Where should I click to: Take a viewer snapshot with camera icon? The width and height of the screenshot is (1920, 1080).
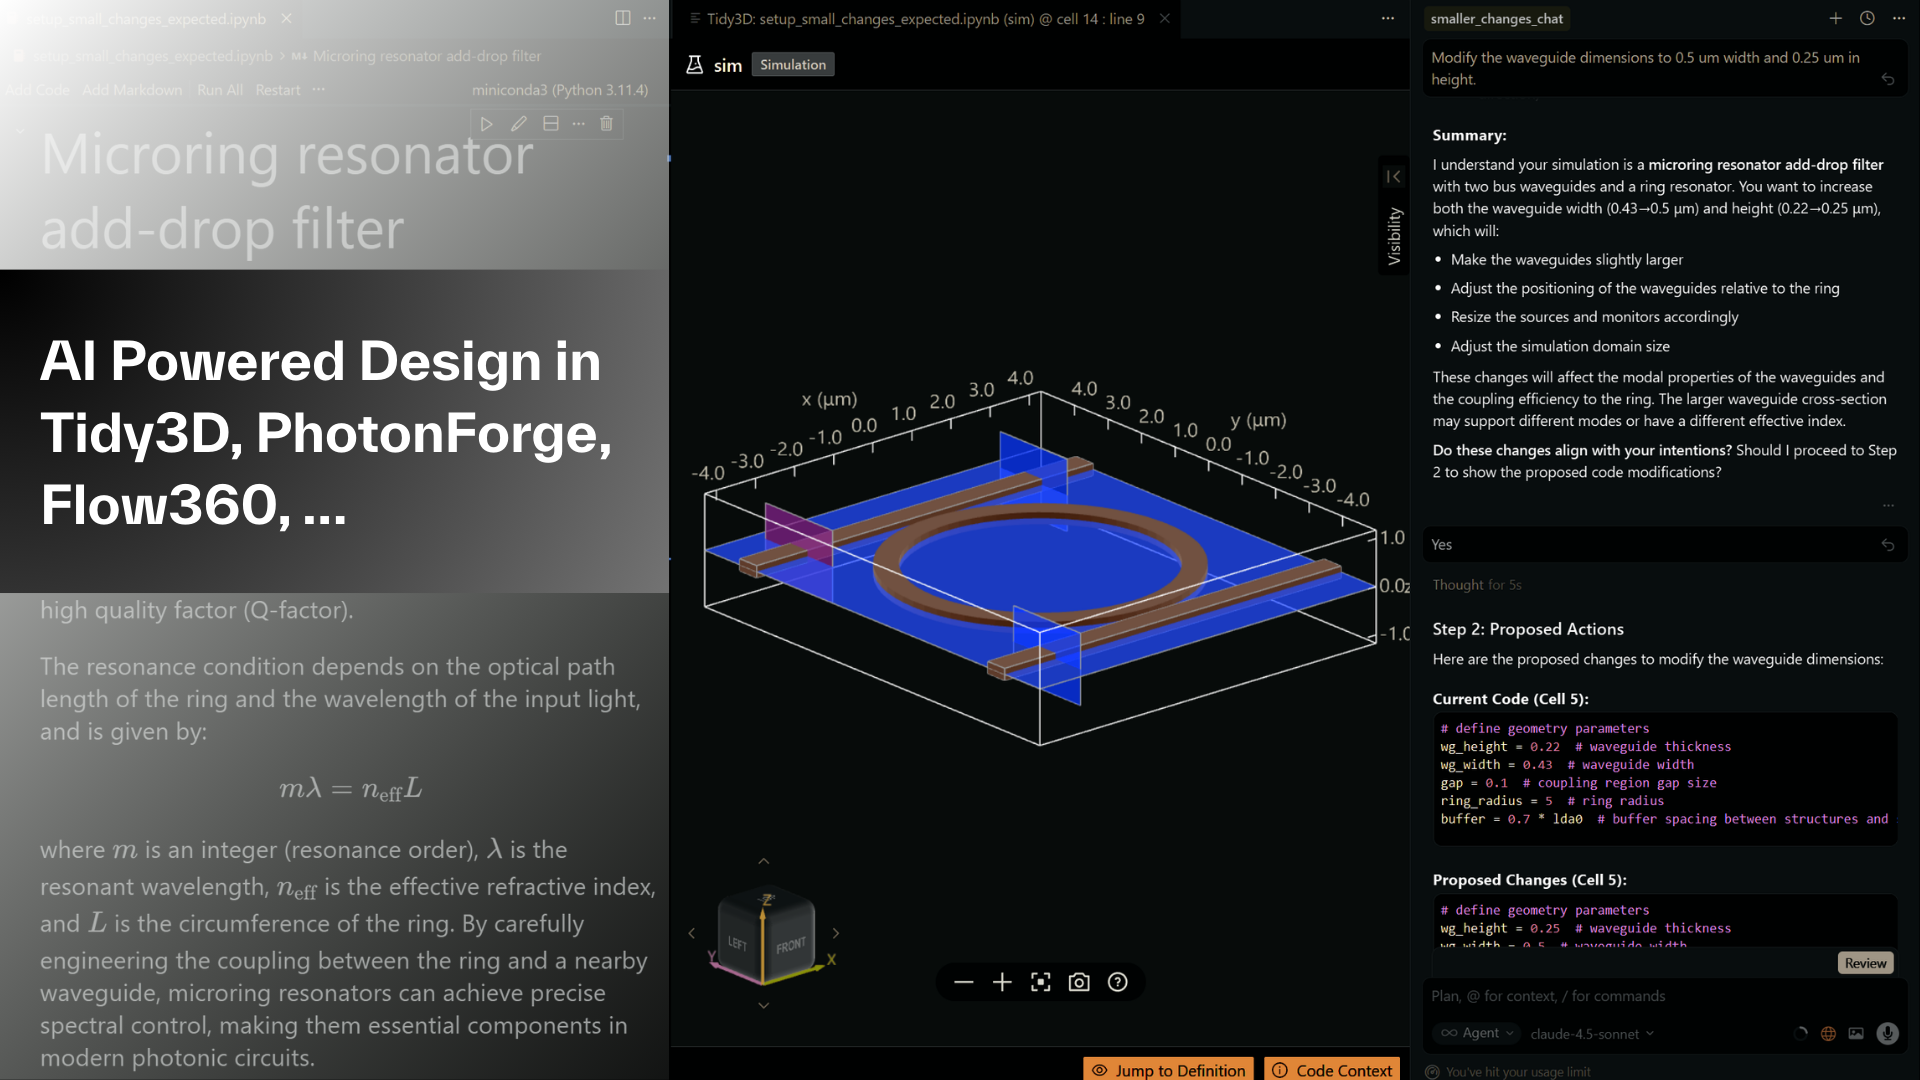[x=1079, y=983]
